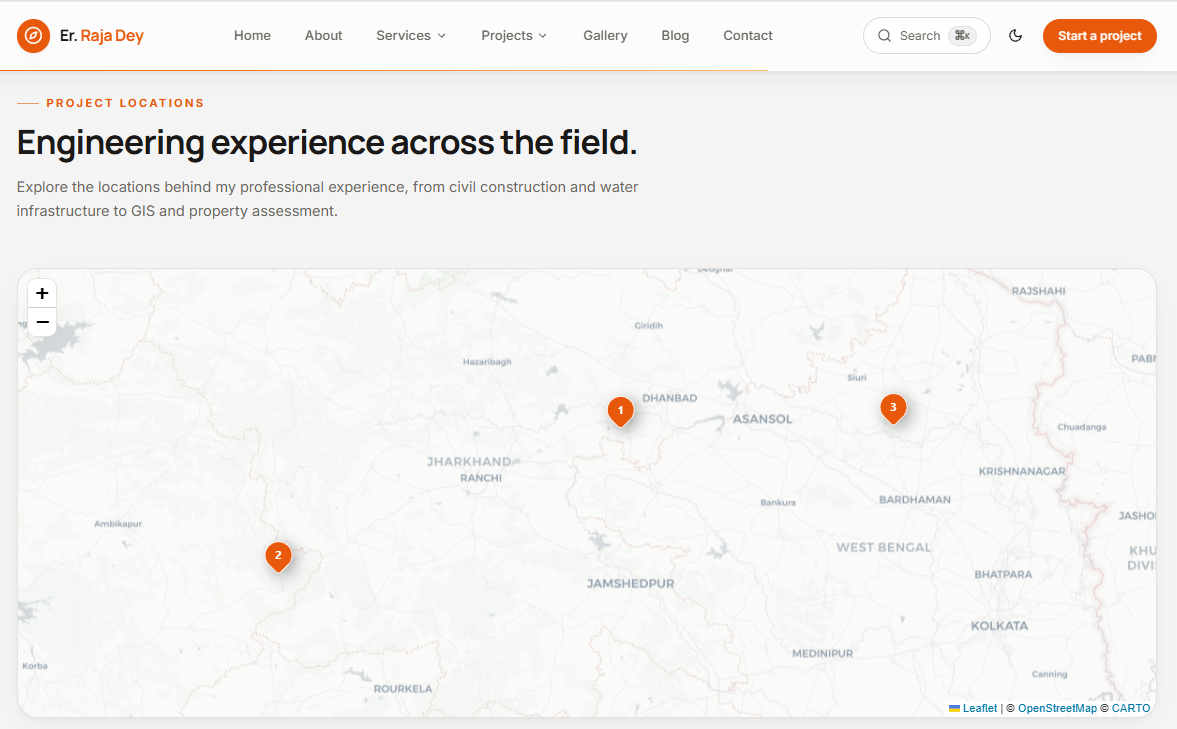Click the Start a project button
Image resolution: width=1177 pixels, height=729 pixels.
coord(1099,35)
